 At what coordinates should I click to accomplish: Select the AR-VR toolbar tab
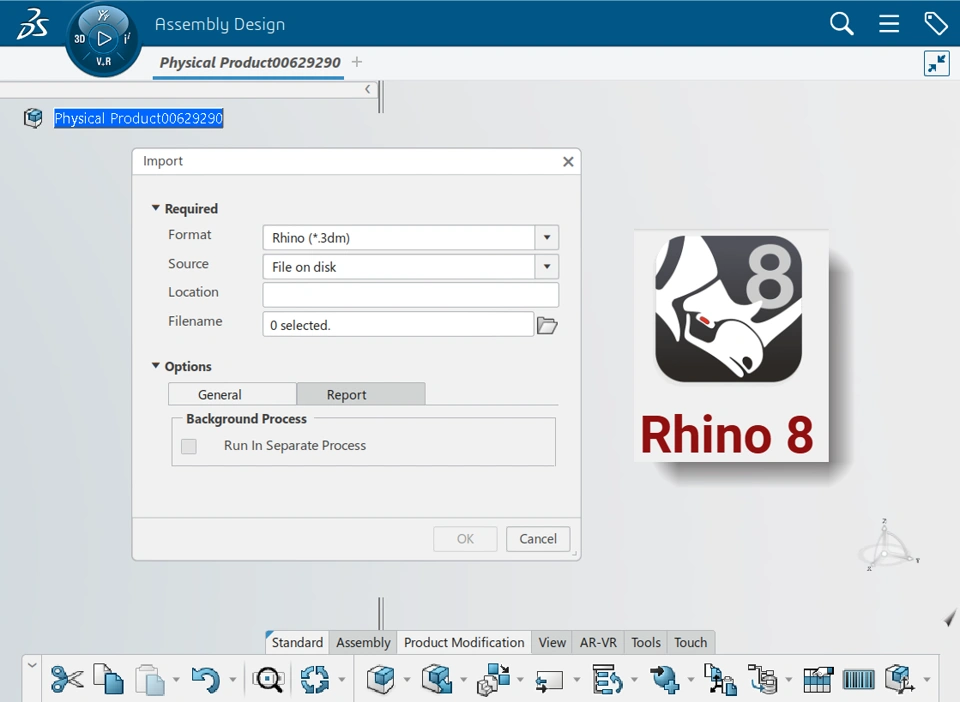pos(598,642)
